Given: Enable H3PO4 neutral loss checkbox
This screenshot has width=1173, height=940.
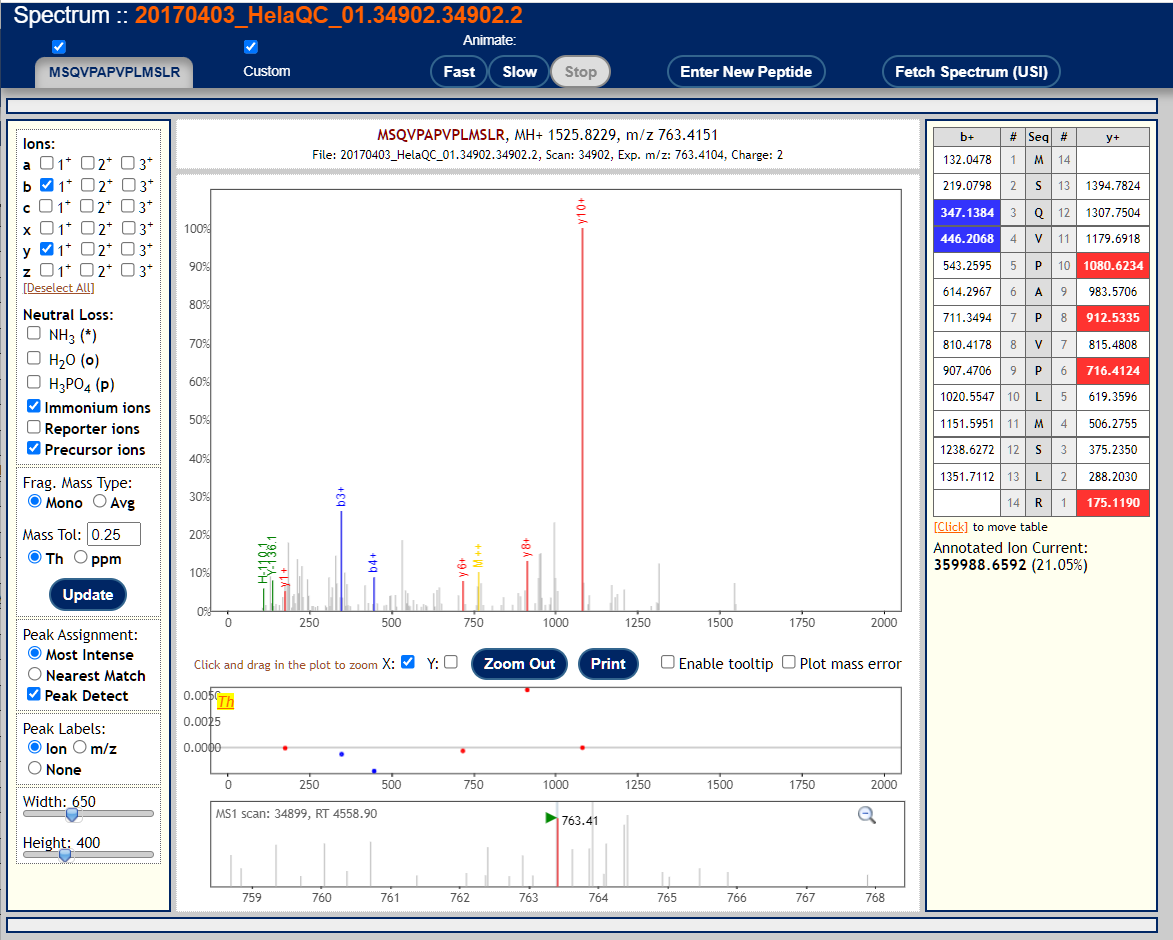Looking at the screenshot, I should (x=34, y=382).
